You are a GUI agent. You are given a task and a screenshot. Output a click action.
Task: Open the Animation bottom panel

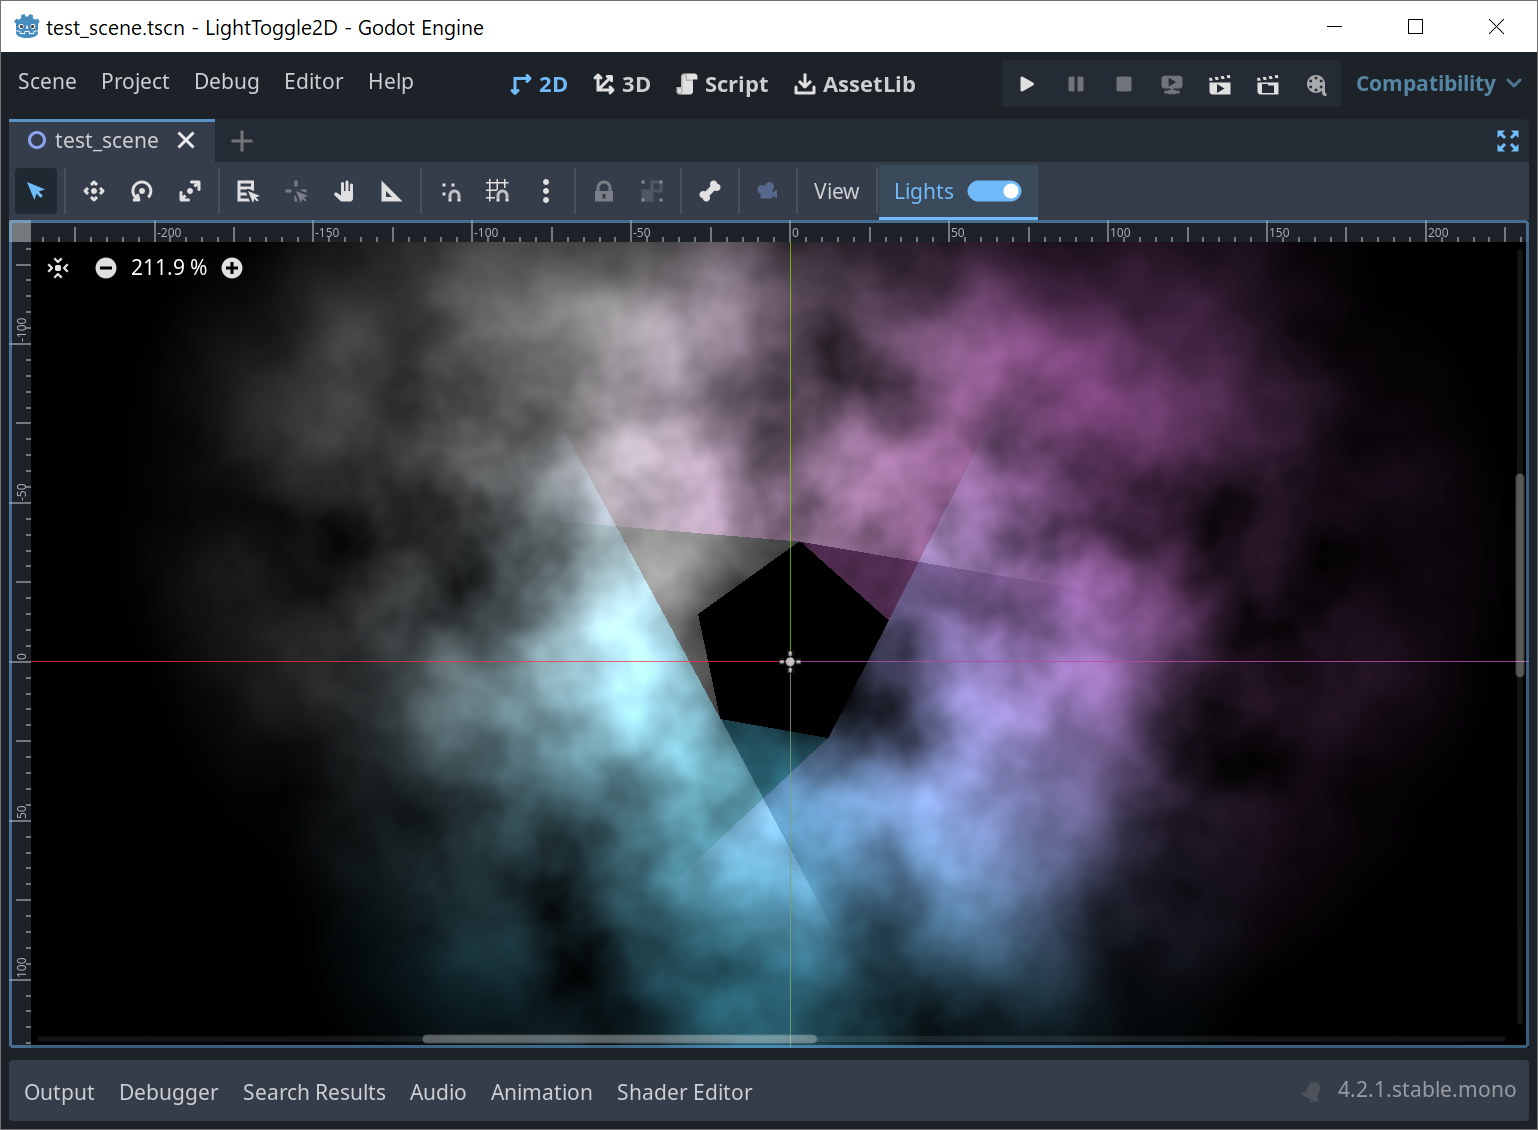point(541,1092)
